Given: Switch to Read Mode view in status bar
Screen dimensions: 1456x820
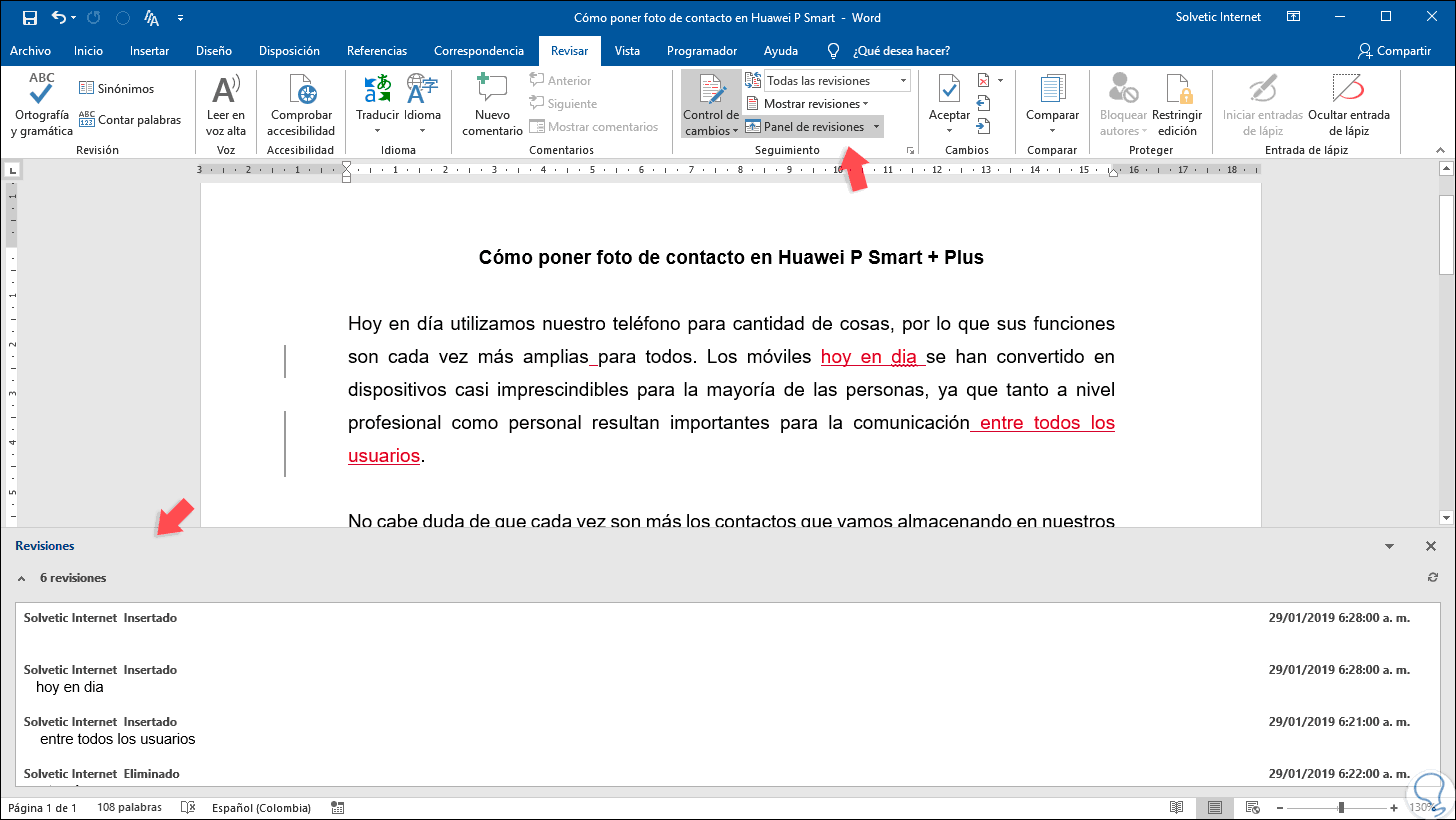Looking at the screenshot, I should (1178, 808).
